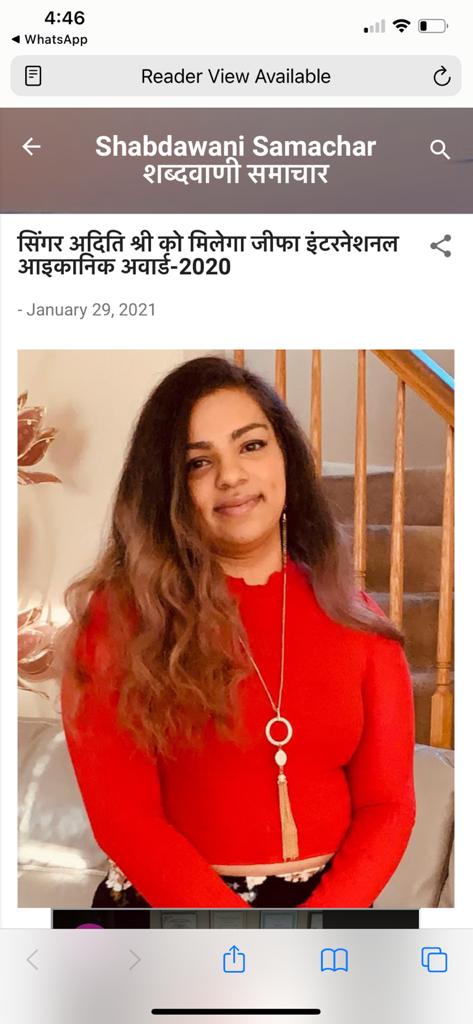Open Reader View page icon
473x1024 pixels.
33,76
